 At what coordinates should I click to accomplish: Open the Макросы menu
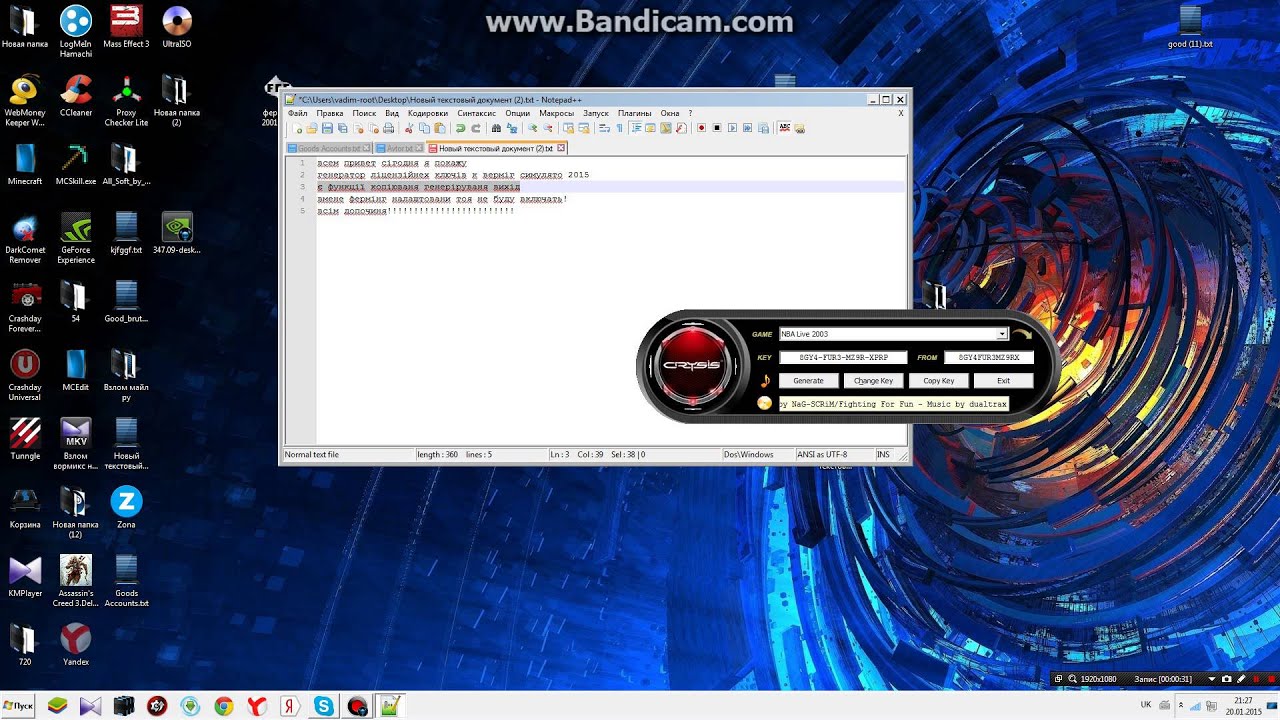556,113
